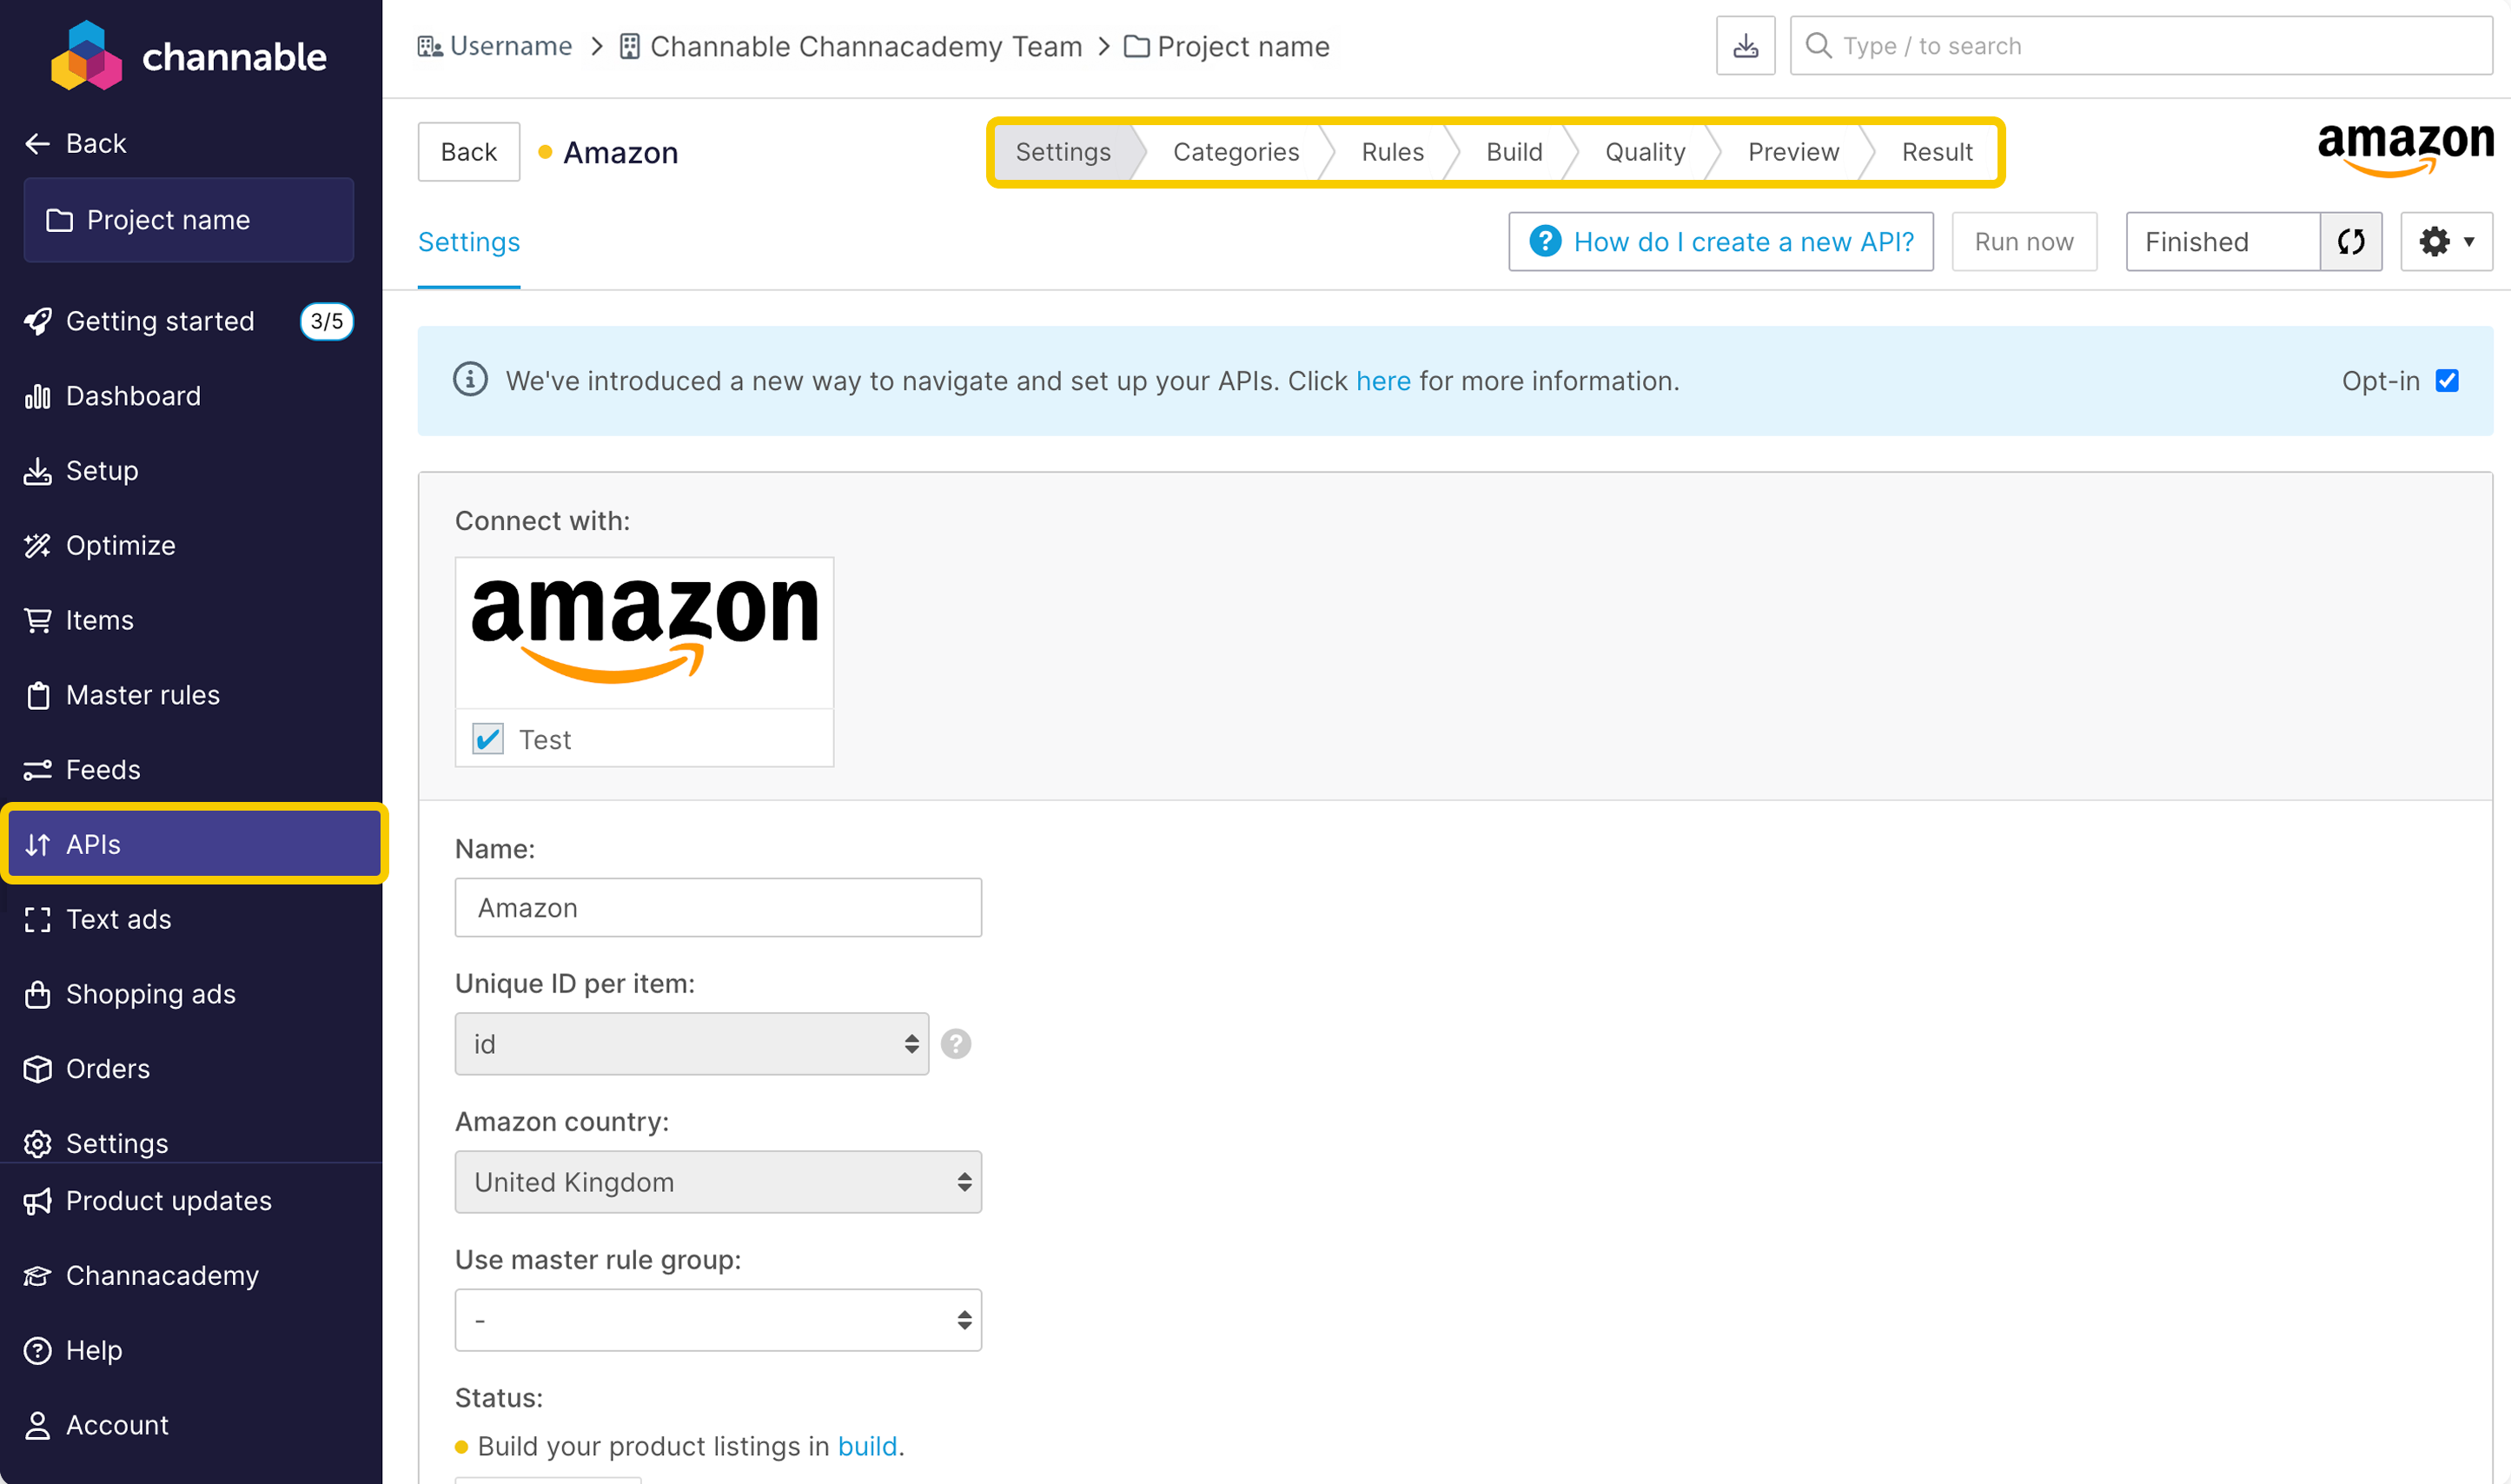2511x1484 pixels.
Task: Go to the Quality step
Action: [1645, 152]
